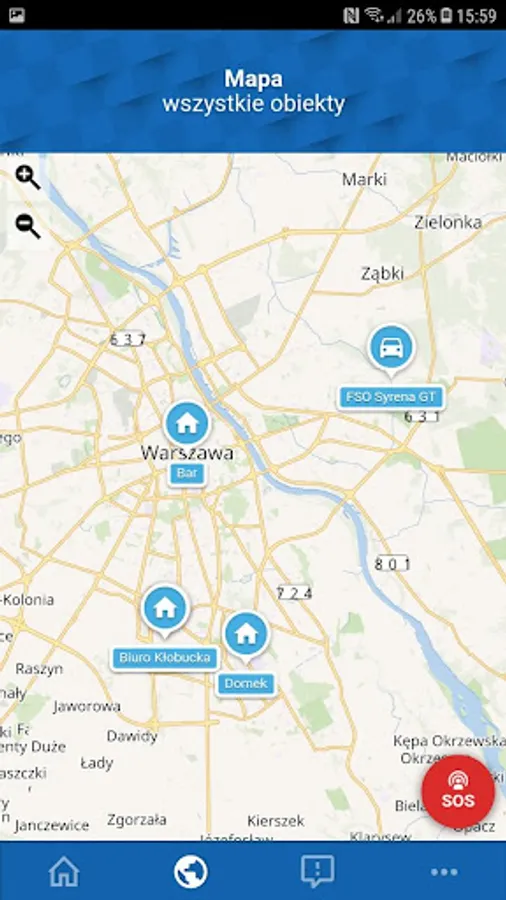Zoom out the map view
Viewport: 506px width, 900px height.
click(x=28, y=226)
